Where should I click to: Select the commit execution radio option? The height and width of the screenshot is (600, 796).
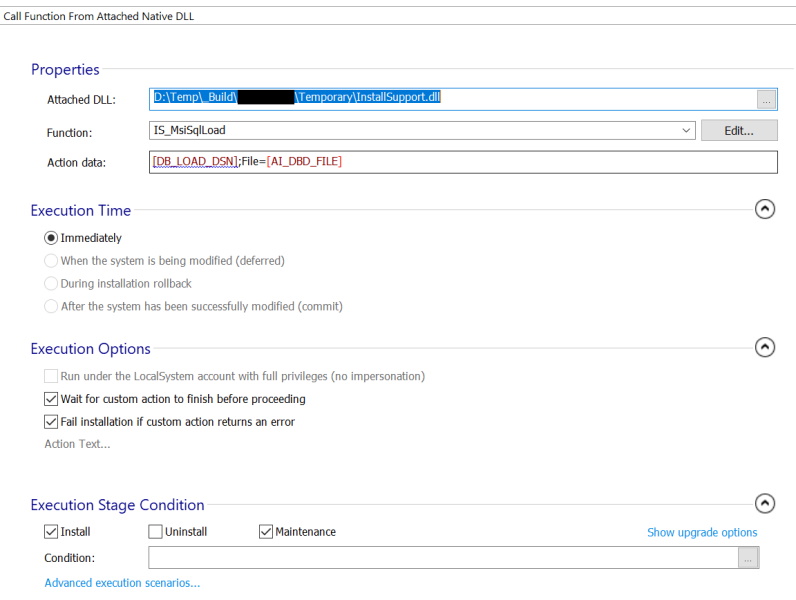click(x=51, y=307)
